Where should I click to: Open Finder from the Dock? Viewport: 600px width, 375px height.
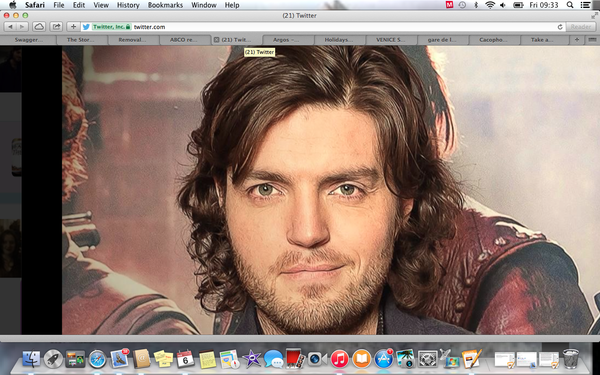pyautogui.click(x=31, y=359)
